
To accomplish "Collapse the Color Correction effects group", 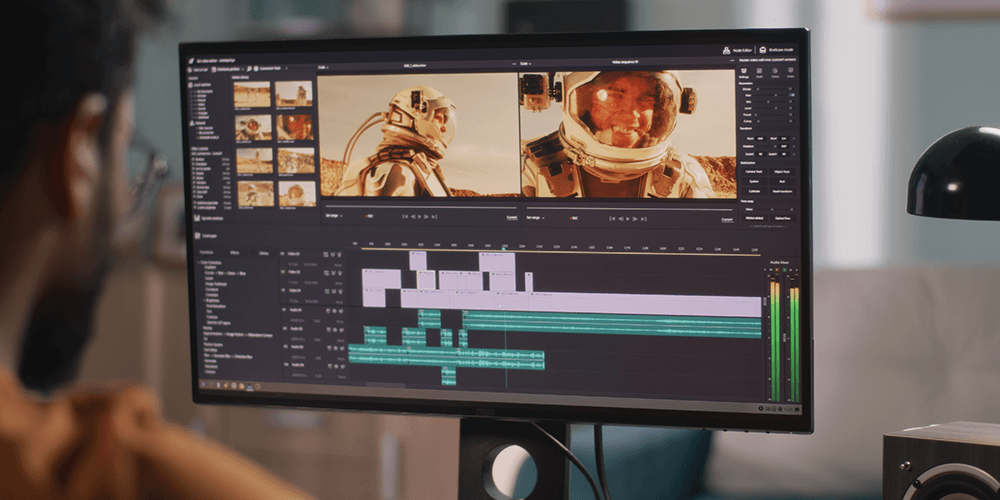I will [198, 263].
